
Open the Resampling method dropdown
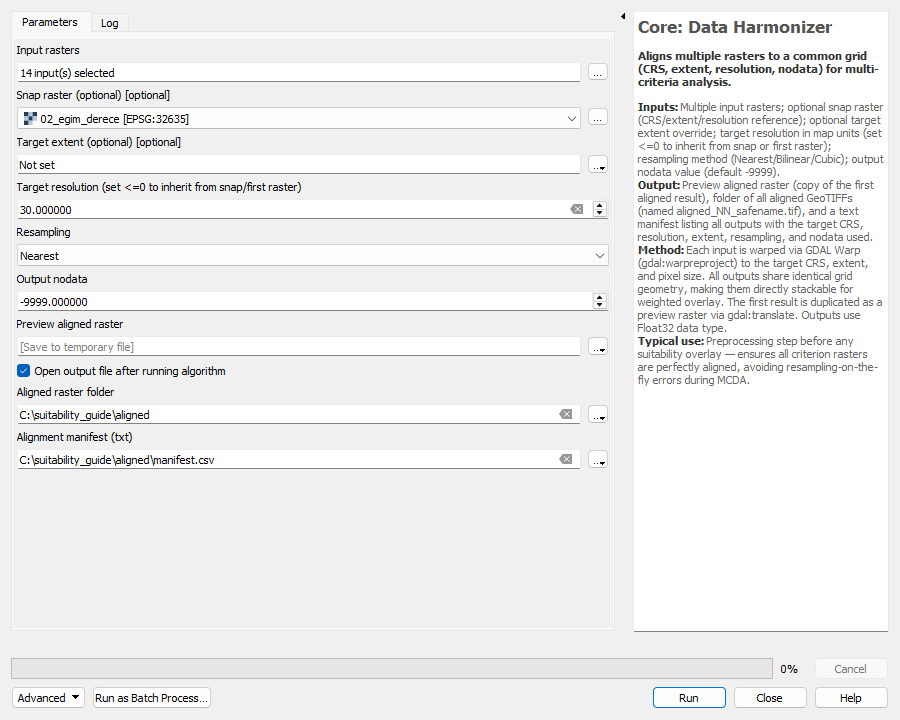(x=313, y=256)
